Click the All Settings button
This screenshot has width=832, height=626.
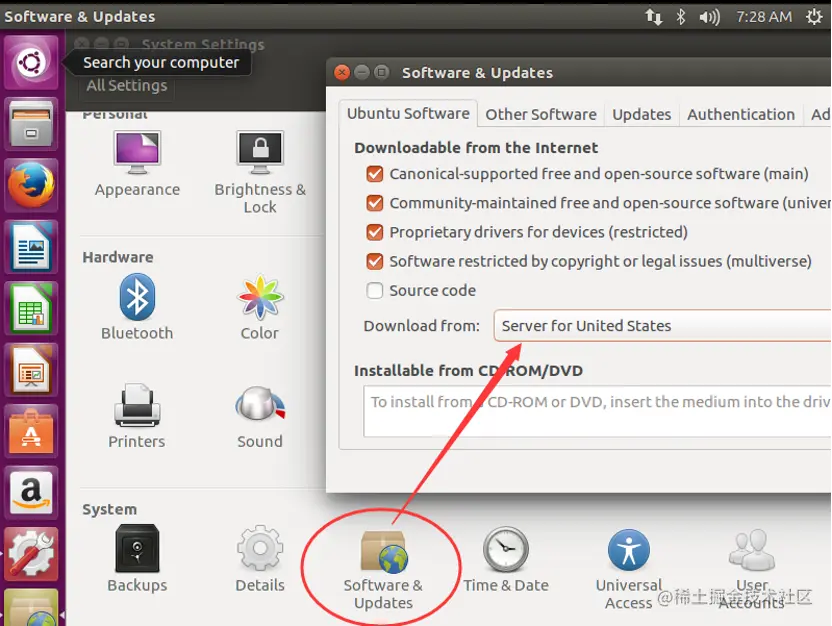(x=127, y=85)
